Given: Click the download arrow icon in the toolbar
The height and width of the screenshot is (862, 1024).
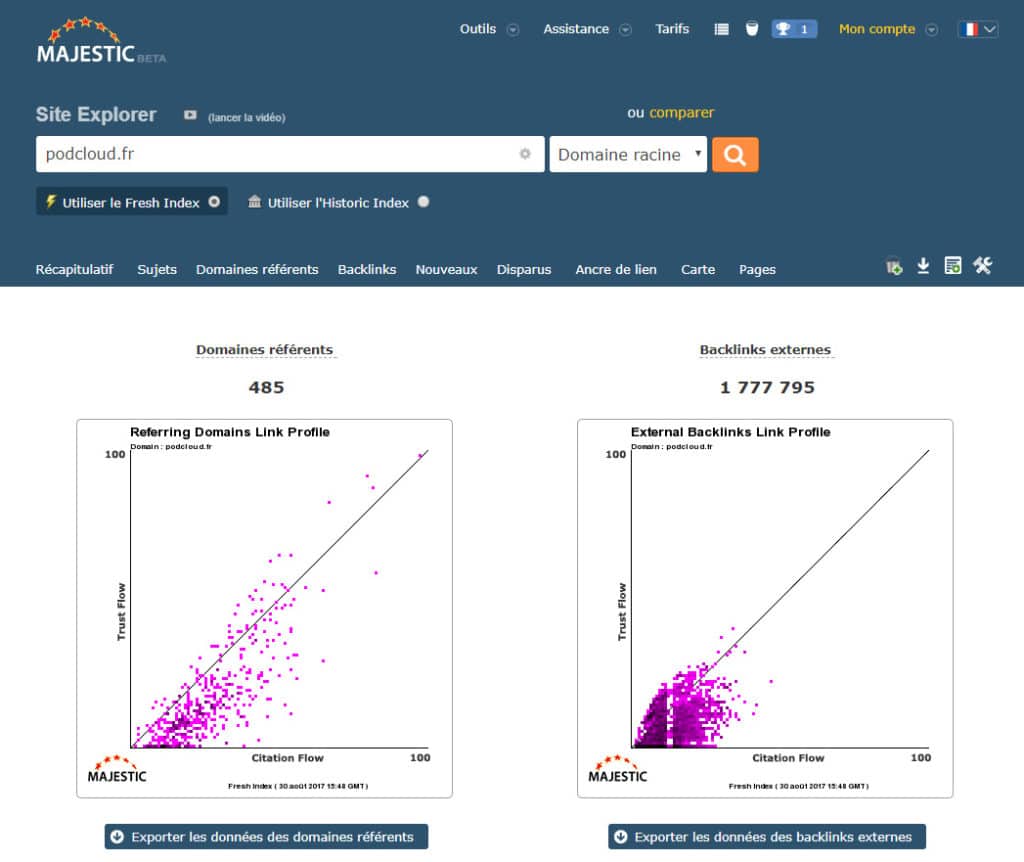Looking at the screenshot, I should (923, 266).
